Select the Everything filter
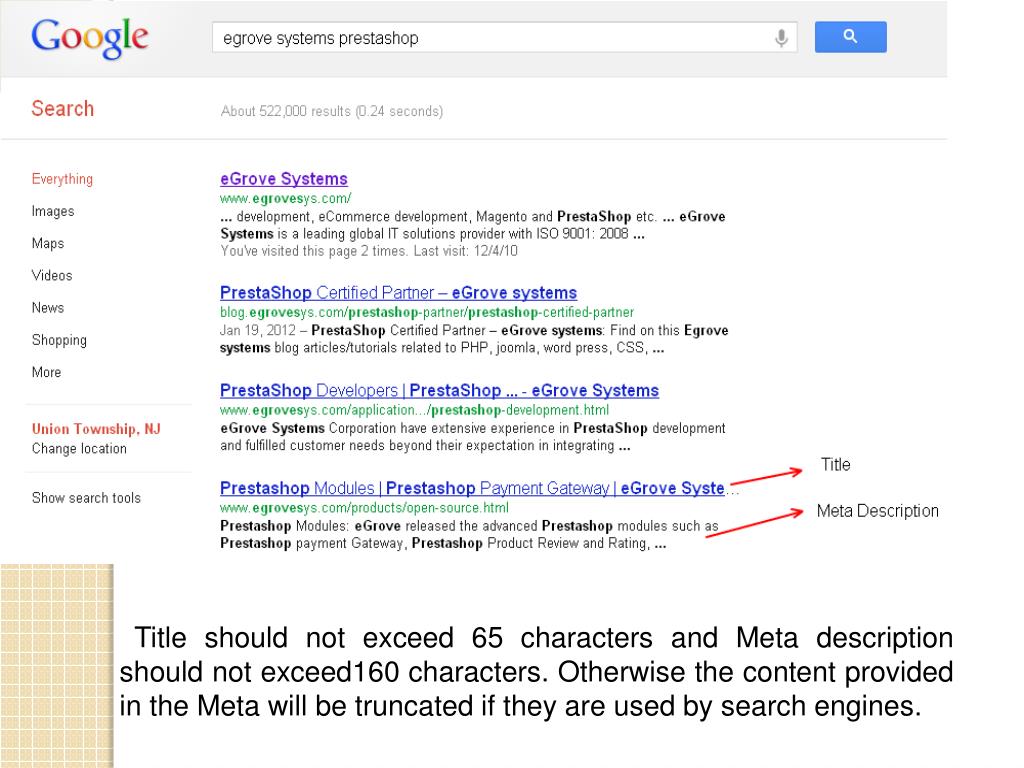Viewport: 1024px width, 768px height. click(x=62, y=179)
